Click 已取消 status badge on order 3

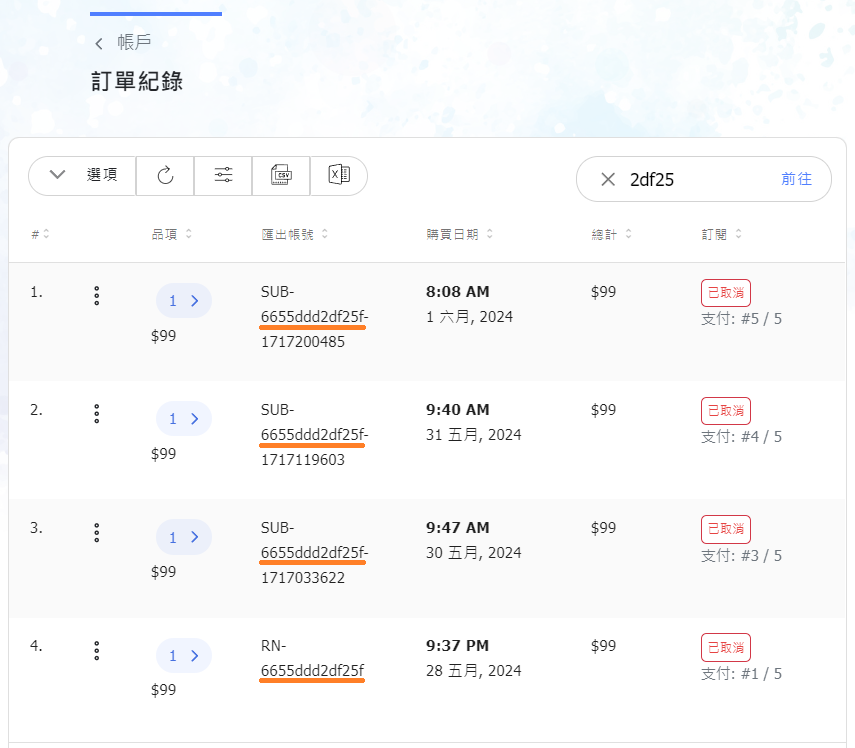[x=725, y=529]
